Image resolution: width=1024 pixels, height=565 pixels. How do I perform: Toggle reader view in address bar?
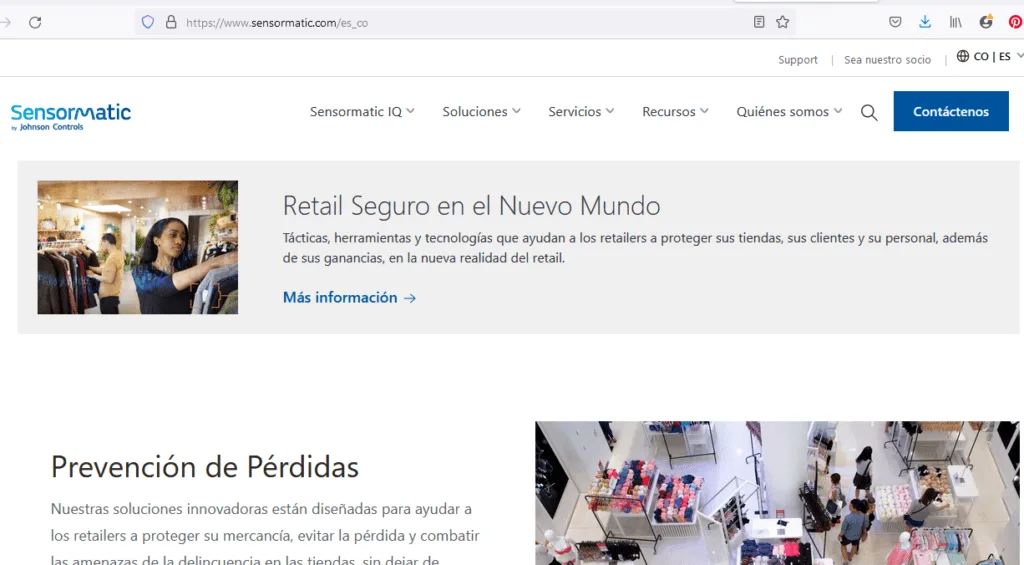[x=759, y=22]
